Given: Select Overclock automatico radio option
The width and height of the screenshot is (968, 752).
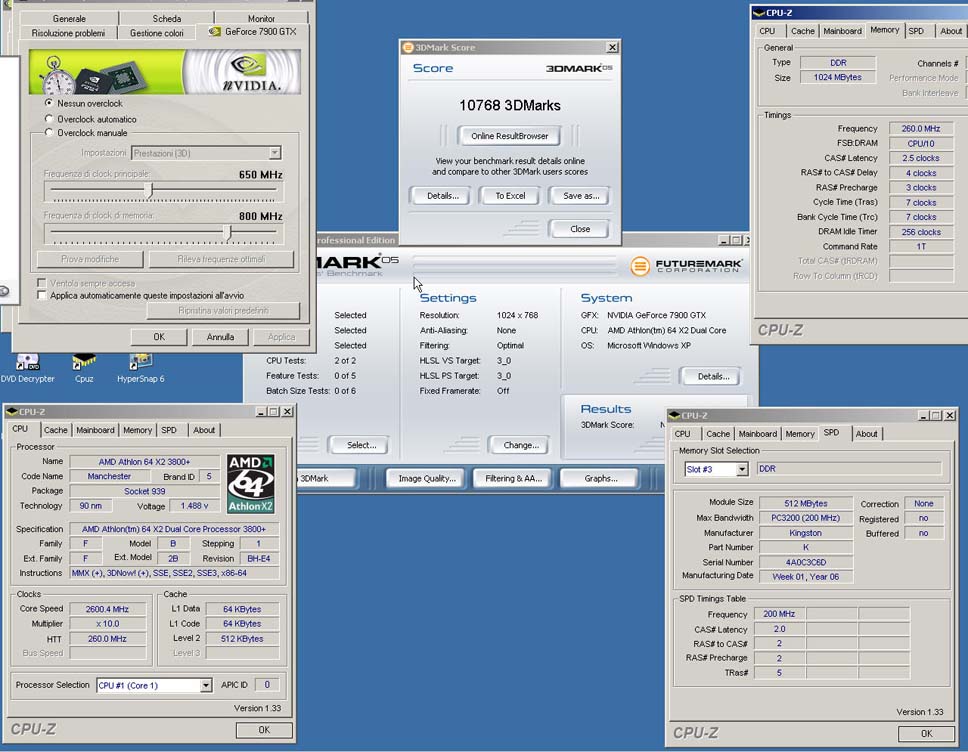Looking at the screenshot, I should [x=49, y=119].
